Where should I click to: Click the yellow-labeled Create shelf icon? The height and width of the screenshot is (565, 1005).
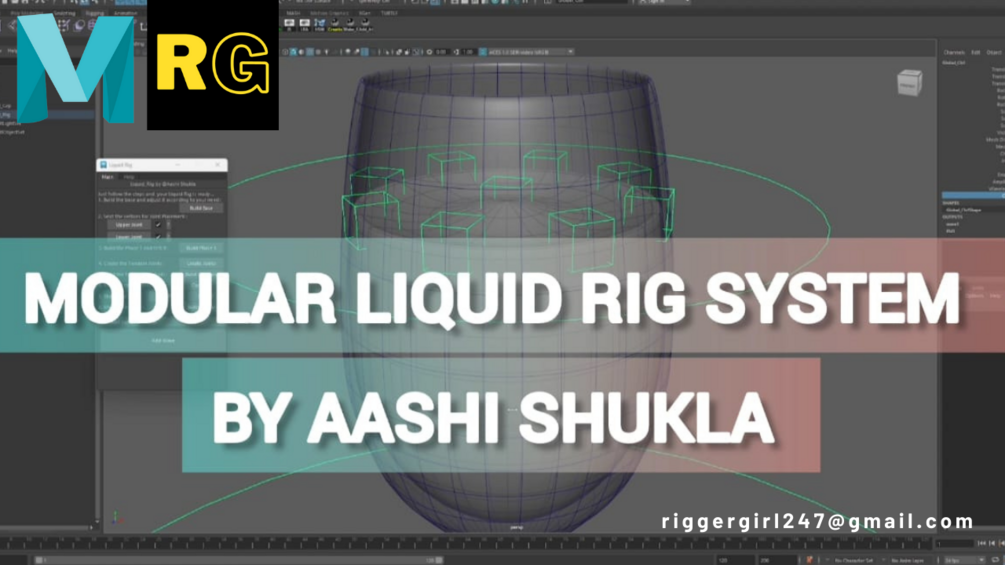pyautogui.click(x=335, y=25)
